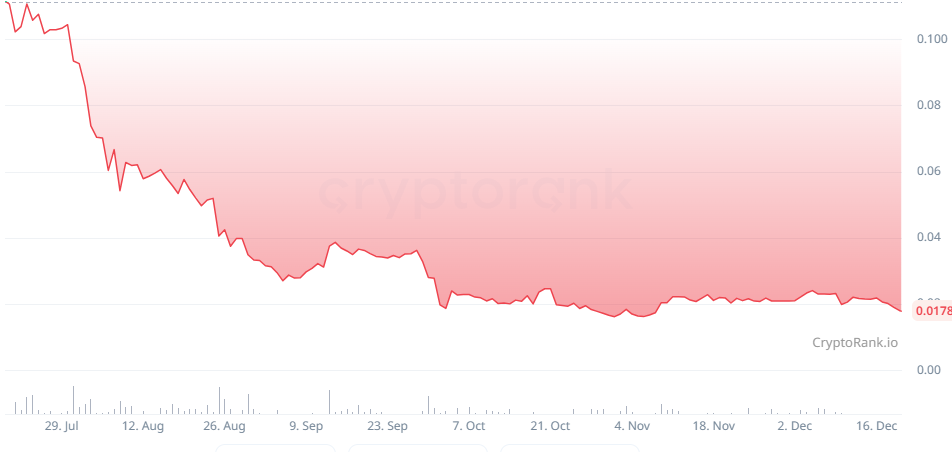Click the 0.100 price axis label

(931, 39)
